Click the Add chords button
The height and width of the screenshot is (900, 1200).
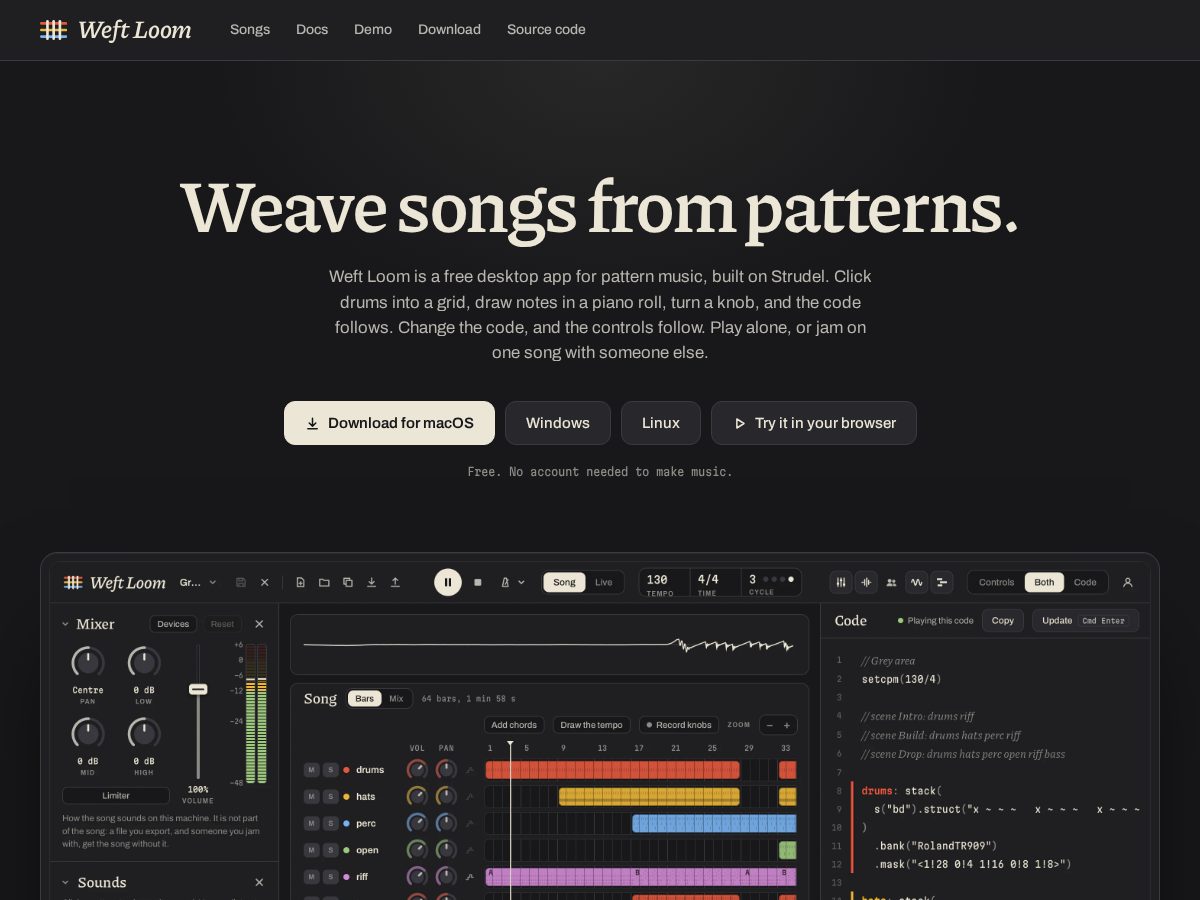click(514, 725)
